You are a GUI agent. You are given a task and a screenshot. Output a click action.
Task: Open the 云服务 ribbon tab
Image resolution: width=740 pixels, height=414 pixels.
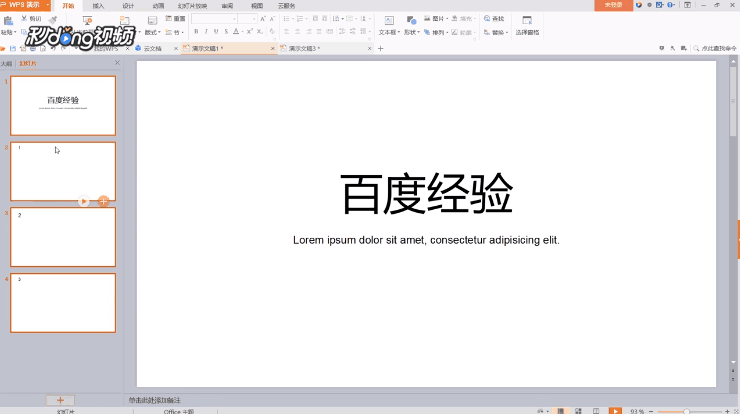click(x=286, y=6)
